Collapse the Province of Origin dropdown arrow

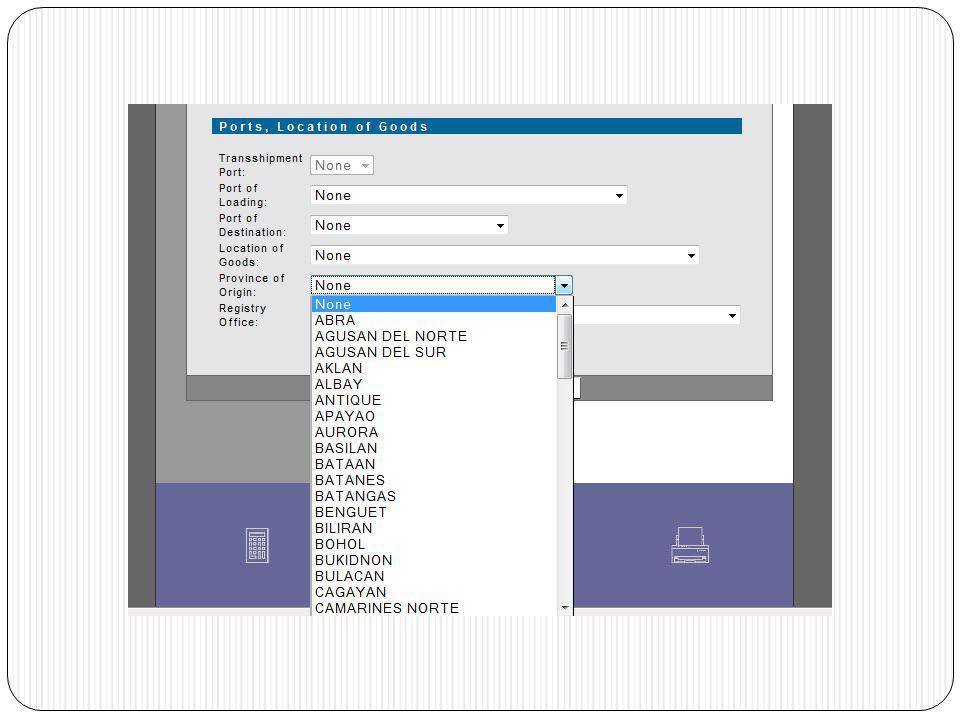(564, 285)
